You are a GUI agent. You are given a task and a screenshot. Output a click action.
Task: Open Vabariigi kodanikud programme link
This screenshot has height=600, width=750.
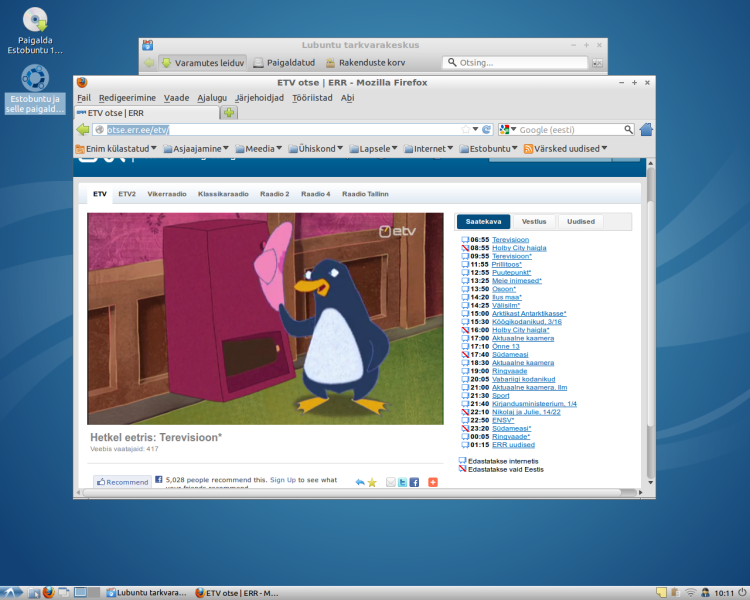(523, 379)
